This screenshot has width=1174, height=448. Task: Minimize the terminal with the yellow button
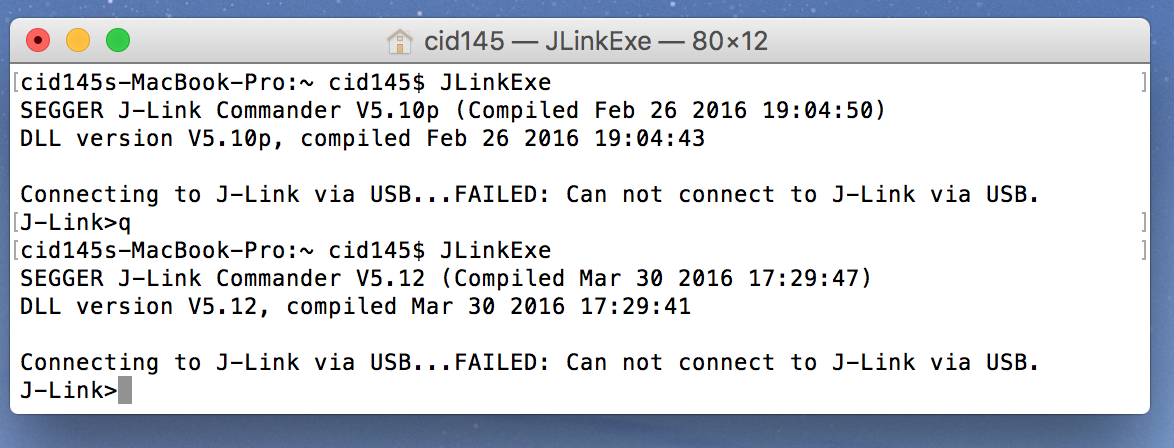click(x=78, y=40)
